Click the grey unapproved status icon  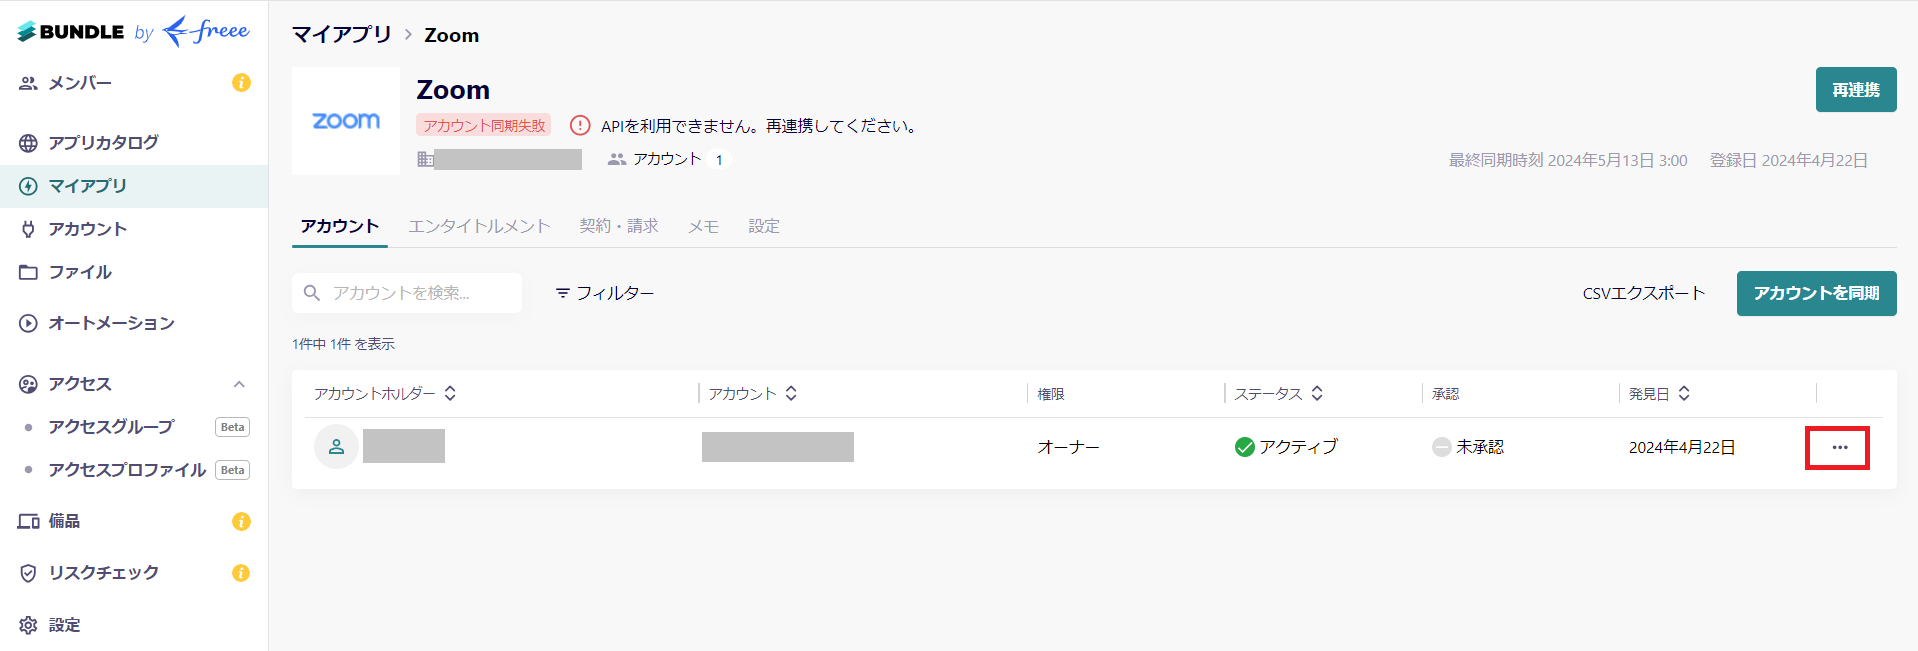click(1442, 447)
